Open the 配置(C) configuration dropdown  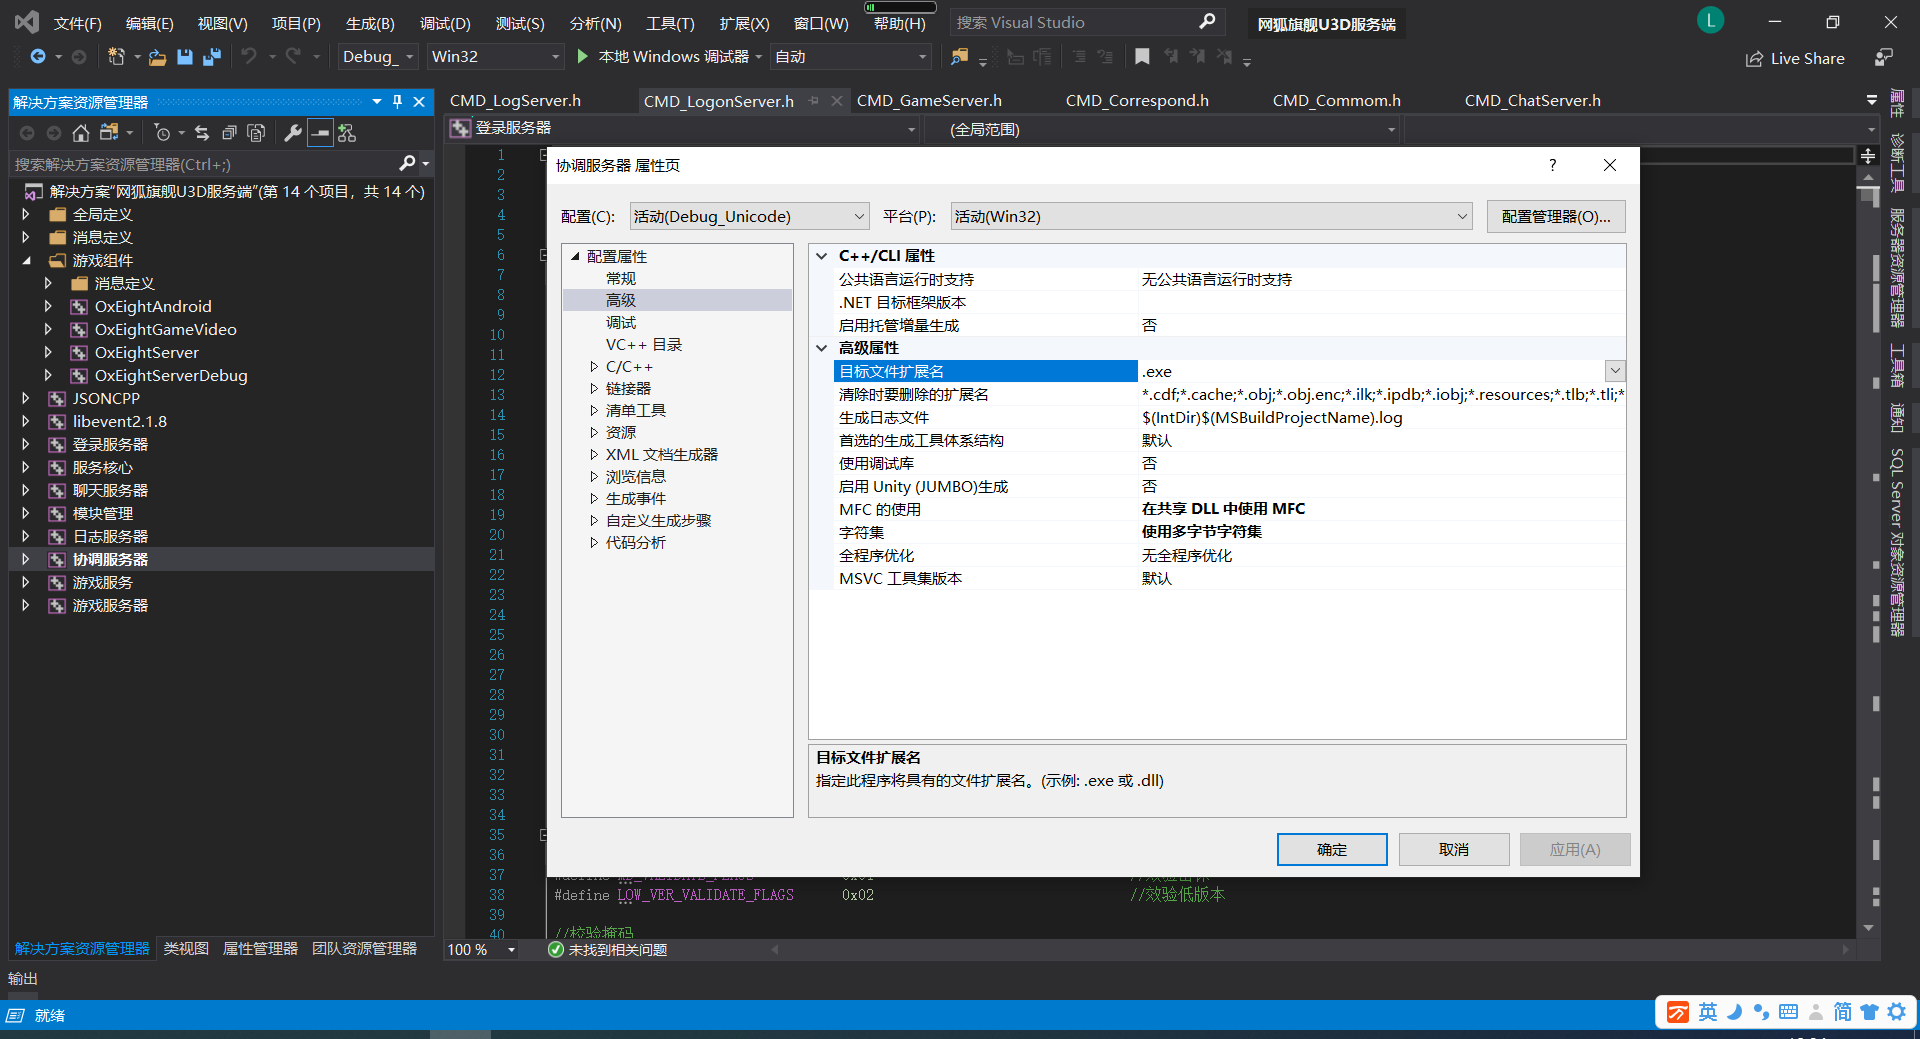[749, 216]
